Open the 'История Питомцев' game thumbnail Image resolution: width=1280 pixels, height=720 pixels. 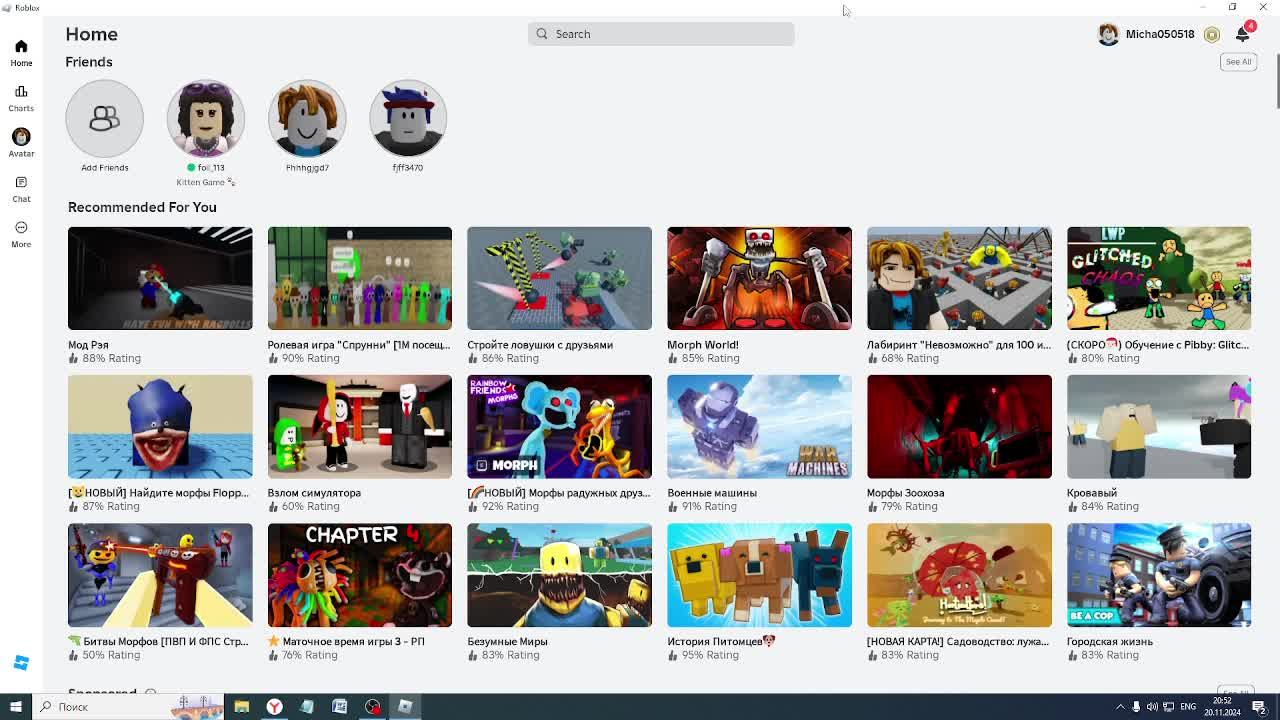pos(759,575)
